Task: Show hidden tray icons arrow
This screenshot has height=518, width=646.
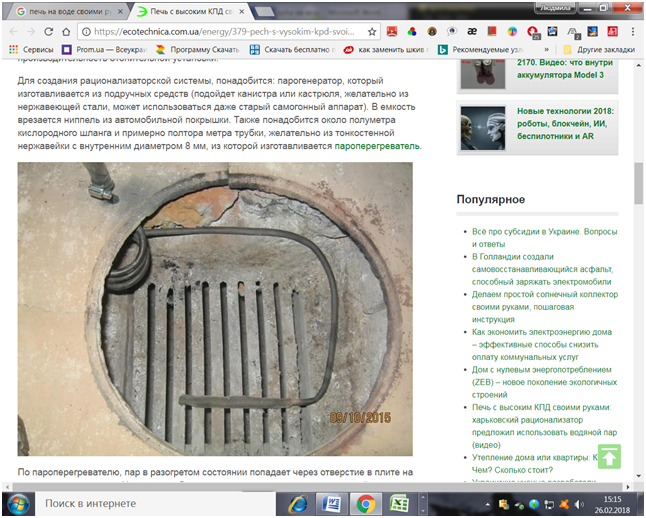Action: (x=488, y=504)
